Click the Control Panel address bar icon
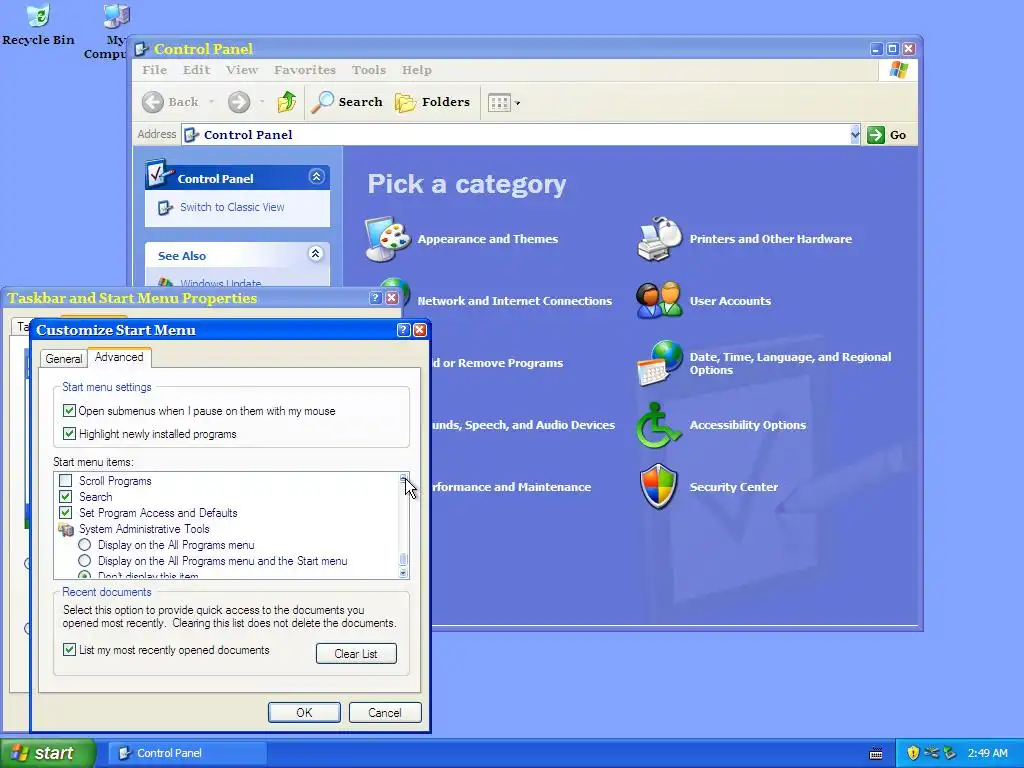Screen dimensions: 1024x768 (191, 135)
